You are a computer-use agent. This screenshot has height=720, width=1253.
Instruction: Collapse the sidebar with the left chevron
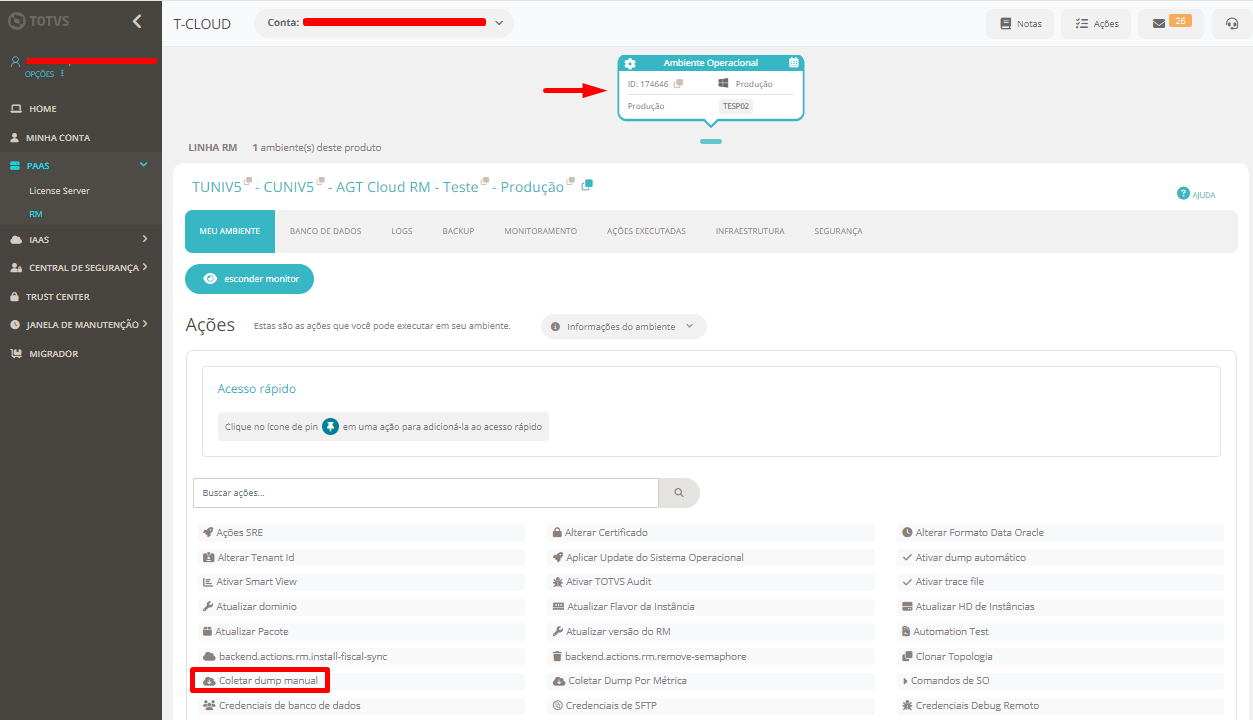tap(137, 21)
